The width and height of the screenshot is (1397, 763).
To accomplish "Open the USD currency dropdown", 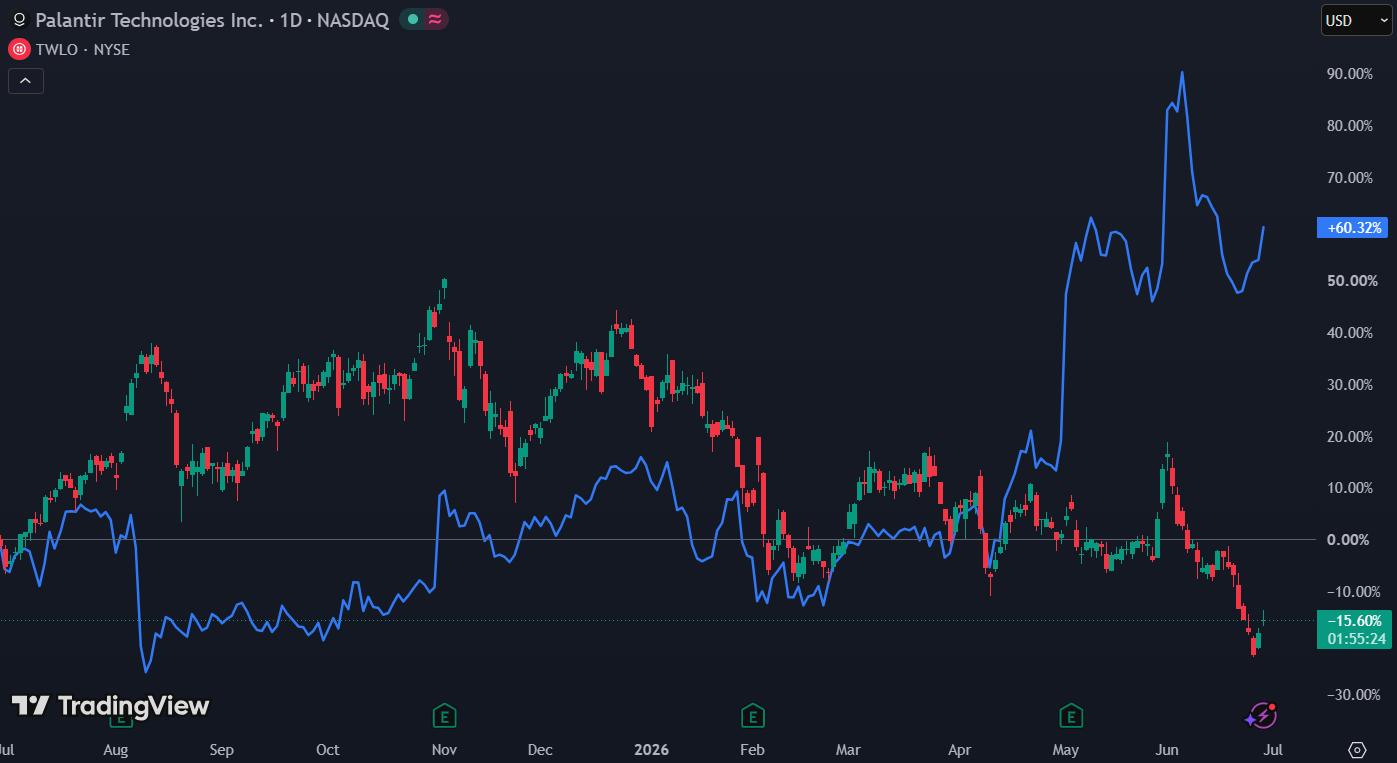I will click(x=1356, y=20).
